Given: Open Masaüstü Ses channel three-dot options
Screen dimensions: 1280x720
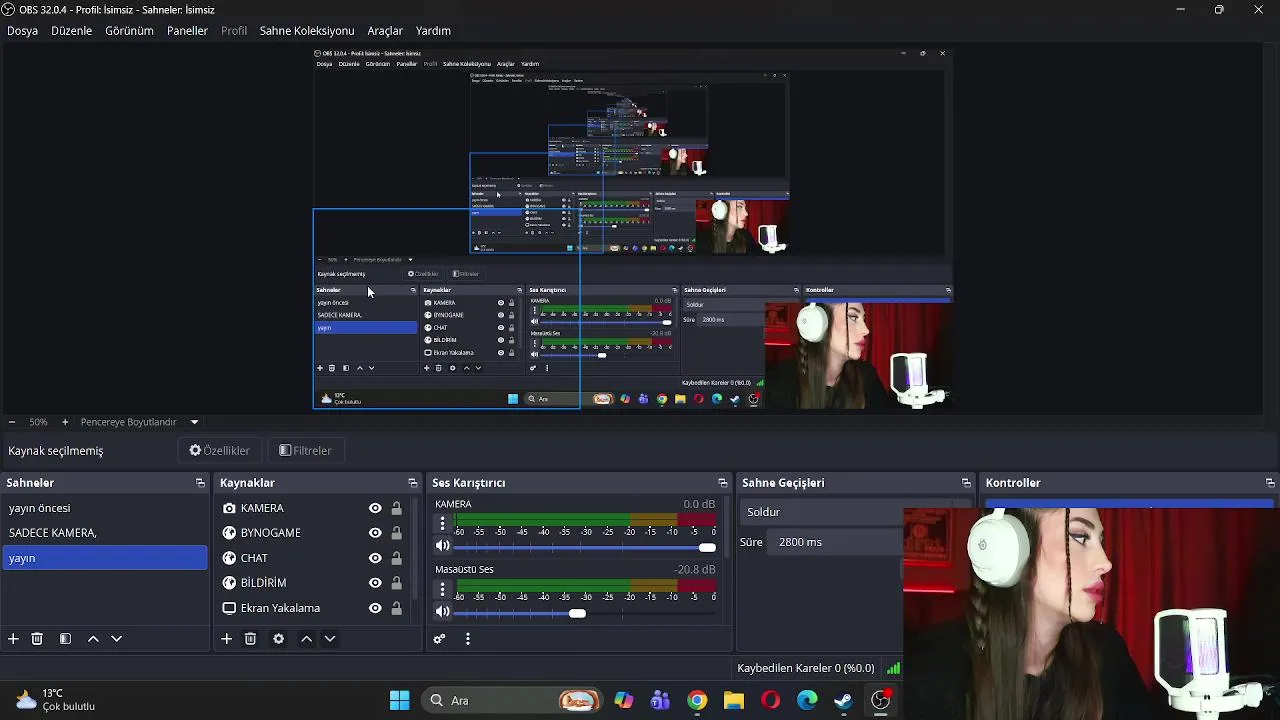Looking at the screenshot, I should pos(442,590).
